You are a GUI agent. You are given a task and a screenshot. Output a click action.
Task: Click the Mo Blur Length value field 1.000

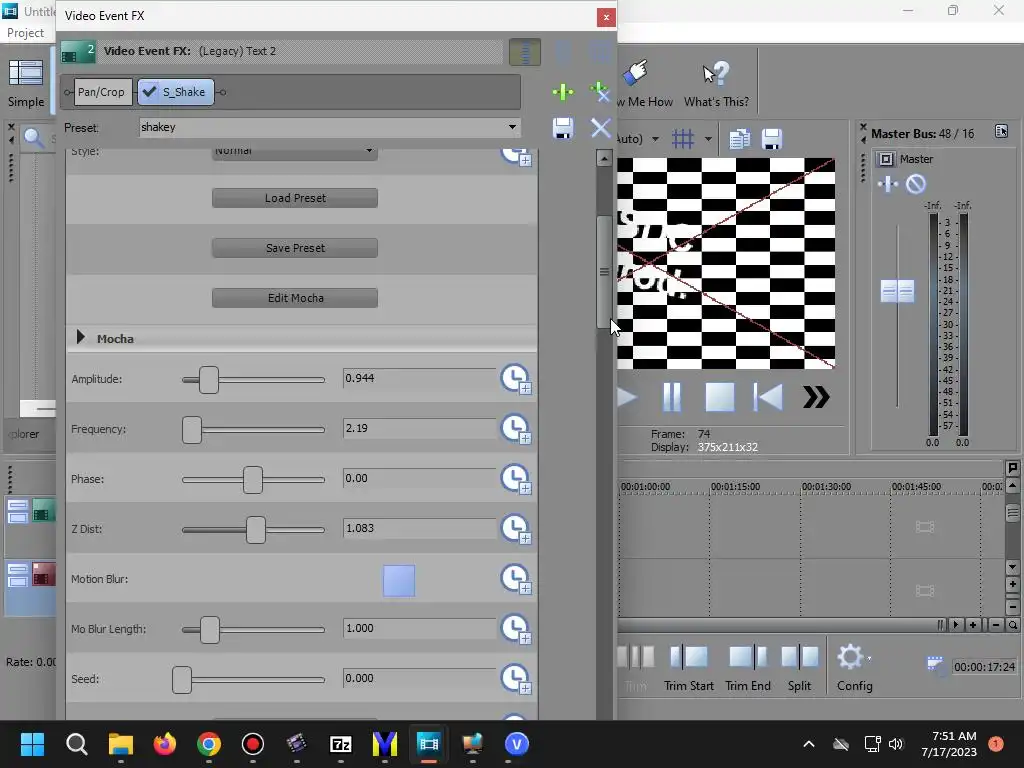click(x=419, y=628)
